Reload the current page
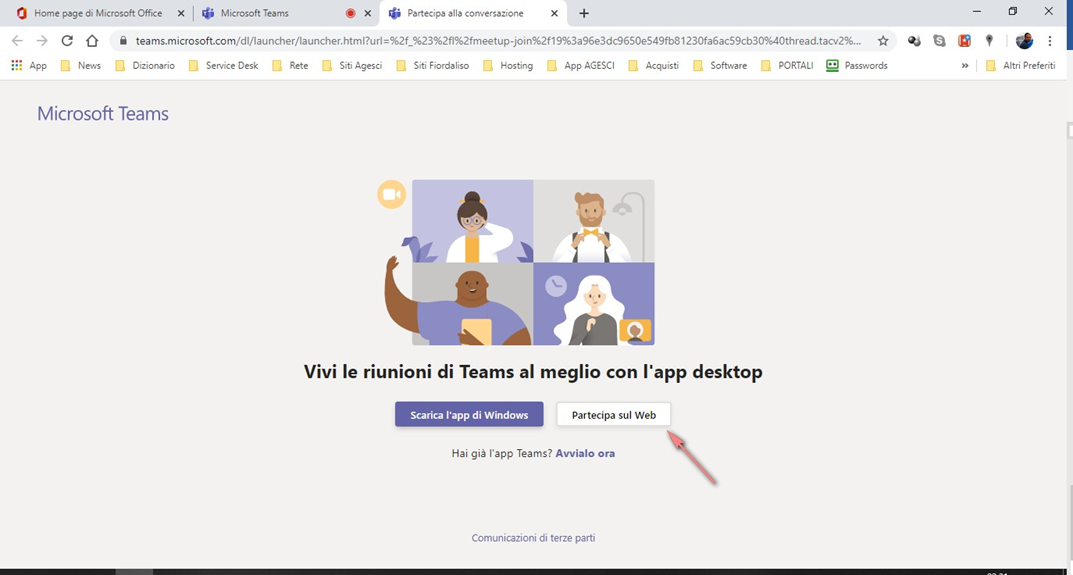Image resolution: width=1073 pixels, height=575 pixels. click(x=67, y=40)
